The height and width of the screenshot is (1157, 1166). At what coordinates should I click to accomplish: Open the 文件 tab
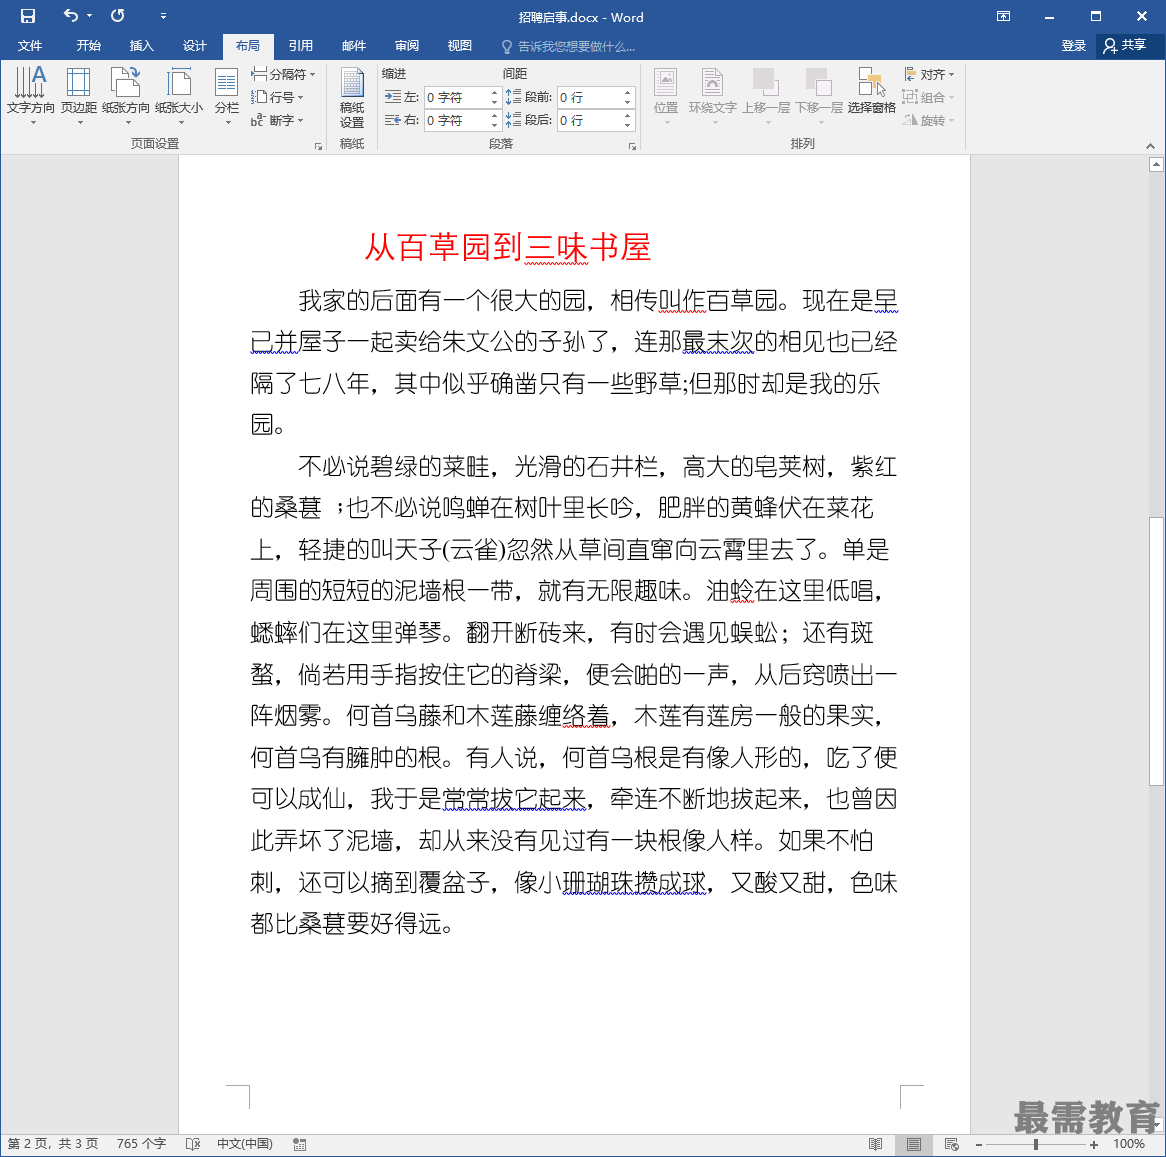pyautogui.click(x=30, y=45)
